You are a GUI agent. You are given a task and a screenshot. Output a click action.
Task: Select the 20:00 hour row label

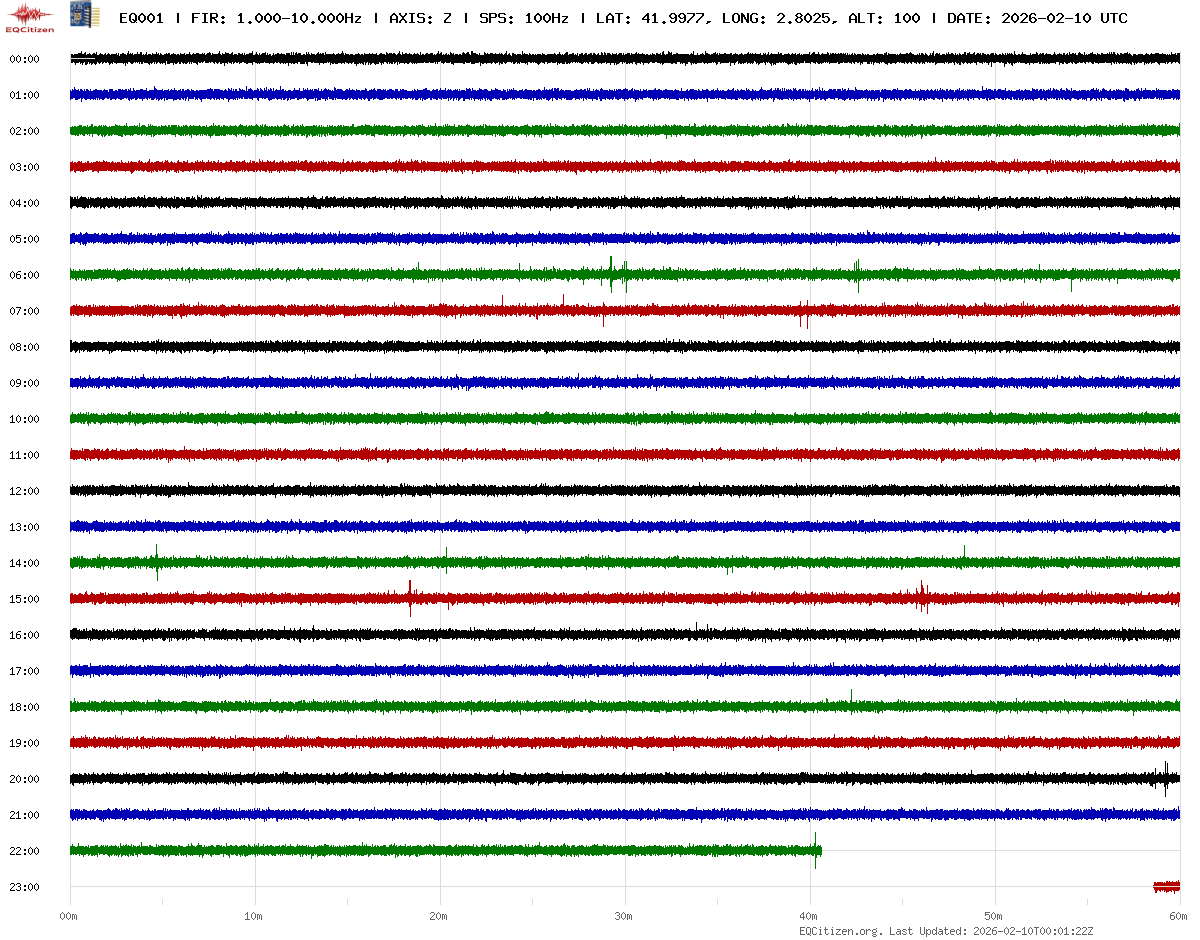pyautogui.click(x=24, y=779)
